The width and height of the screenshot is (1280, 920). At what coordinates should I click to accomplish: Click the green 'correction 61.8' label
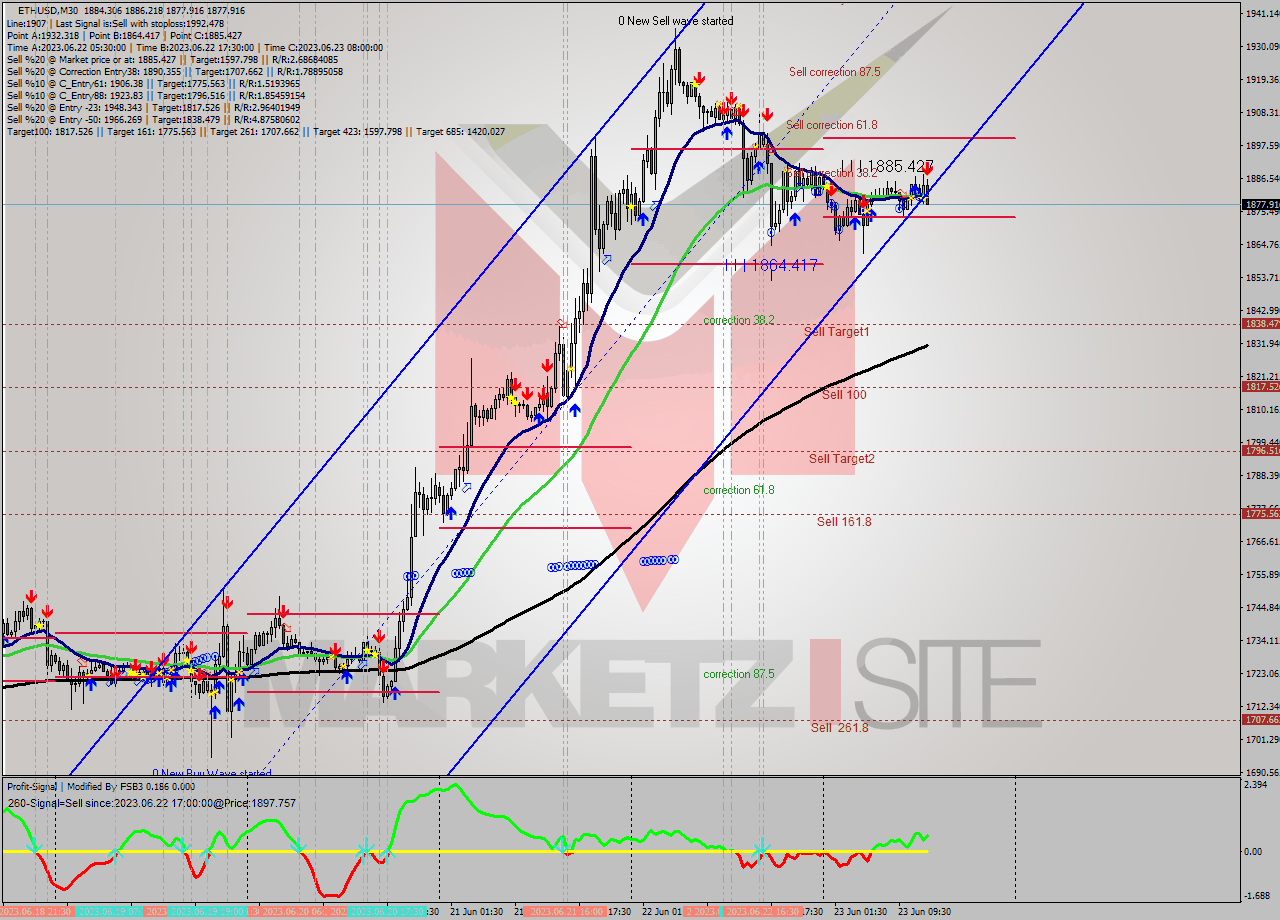coord(738,490)
